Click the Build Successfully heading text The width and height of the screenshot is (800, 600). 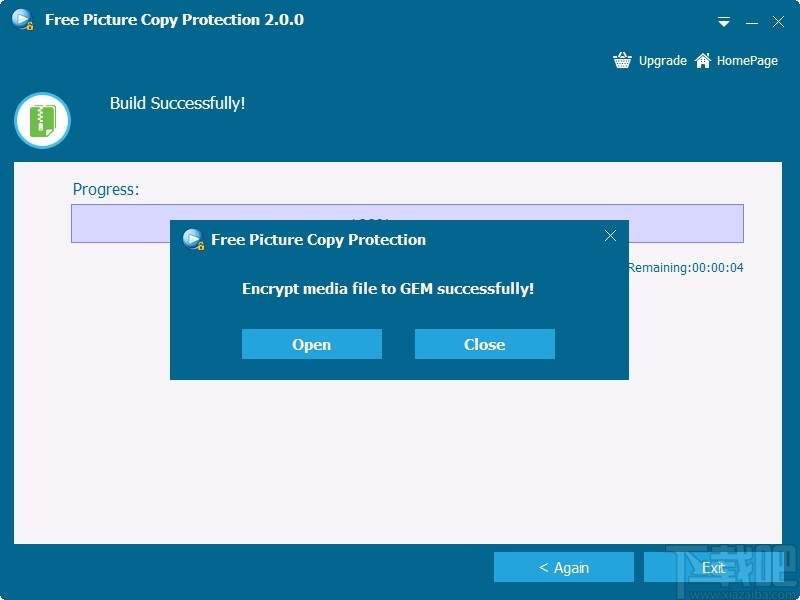(178, 103)
